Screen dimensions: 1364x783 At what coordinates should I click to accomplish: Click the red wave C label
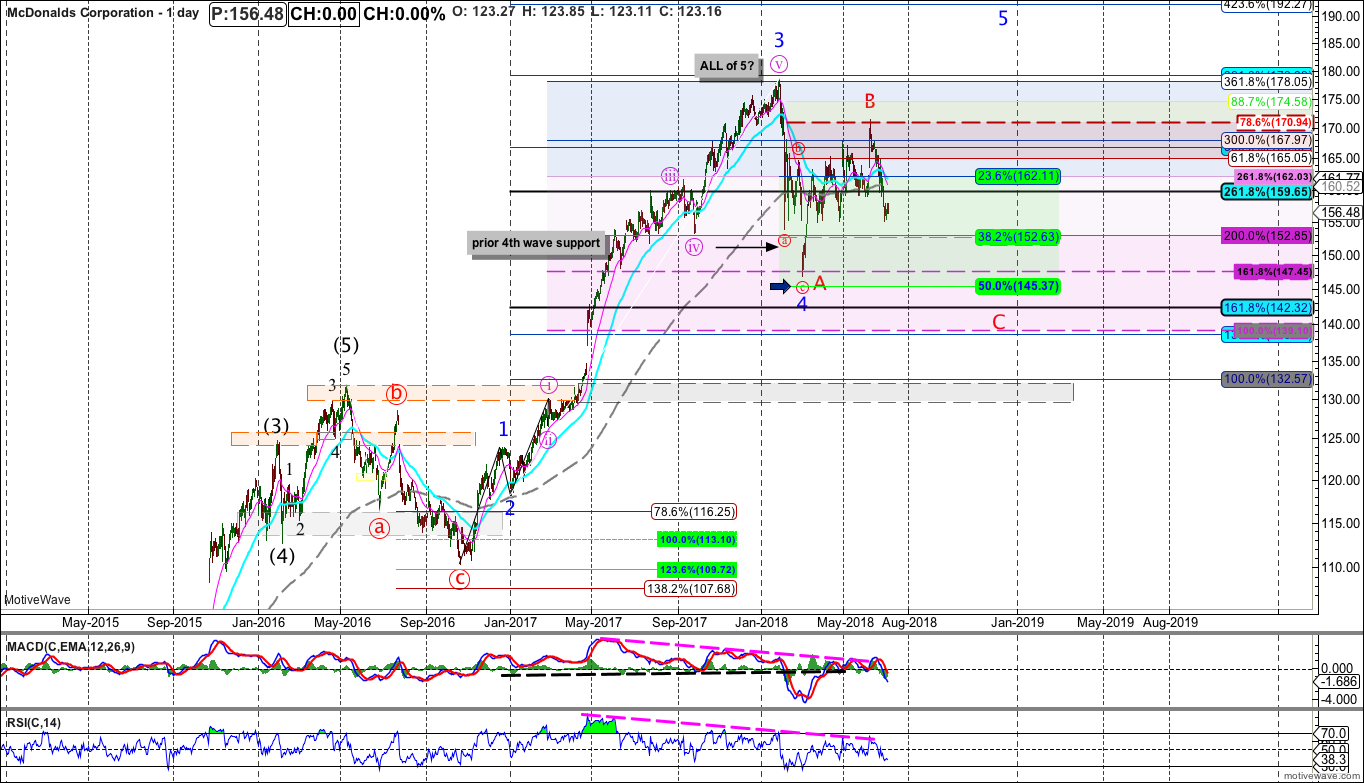pos(998,322)
